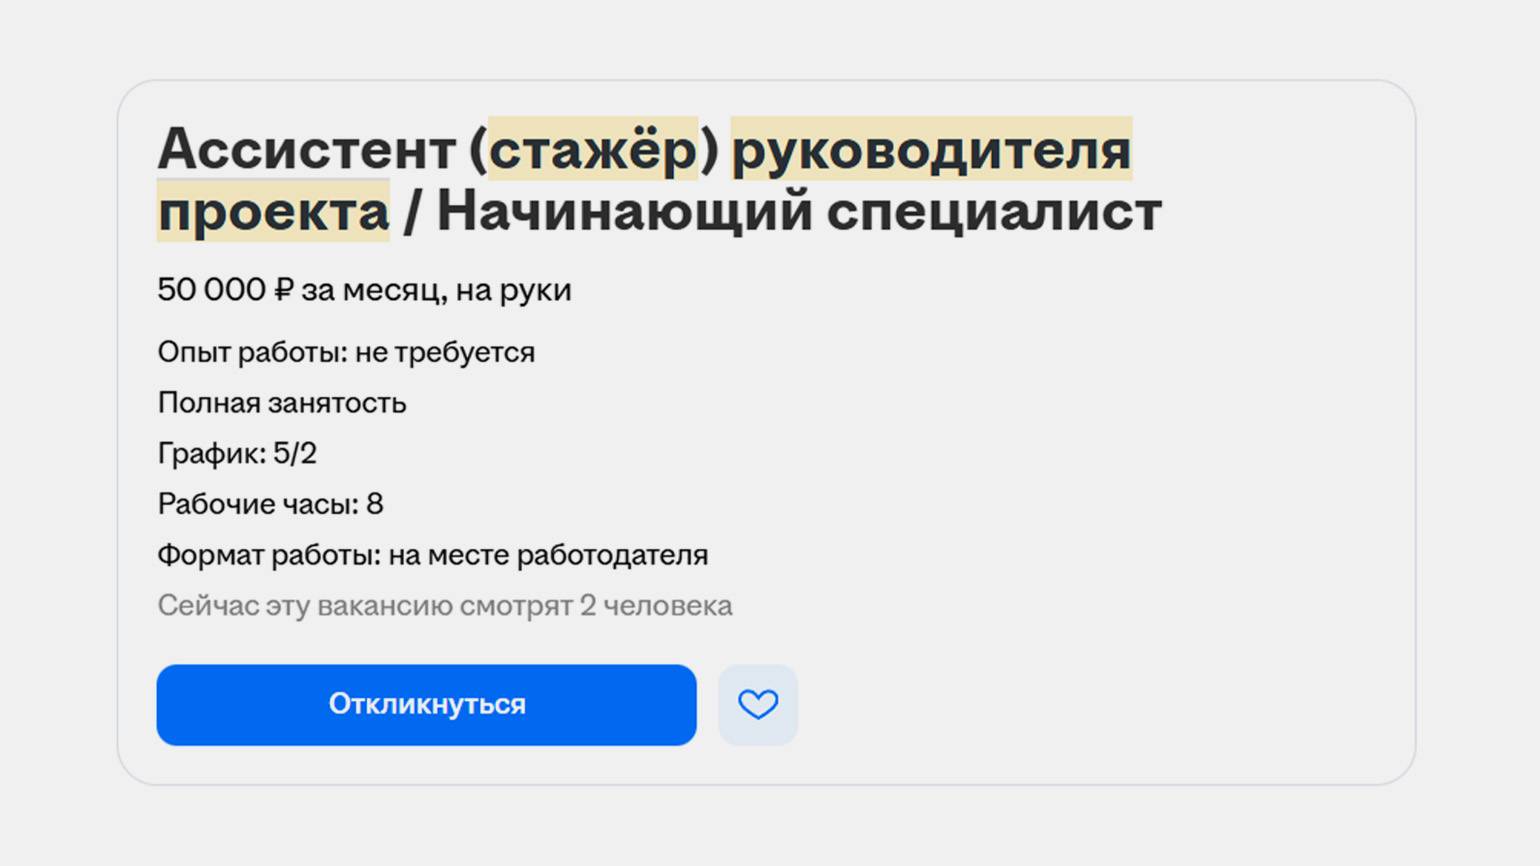Image resolution: width=1540 pixels, height=866 pixels.
Task: Click the 'Сейчас эту вакансию смотрят' notice
Action: coord(365,606)
